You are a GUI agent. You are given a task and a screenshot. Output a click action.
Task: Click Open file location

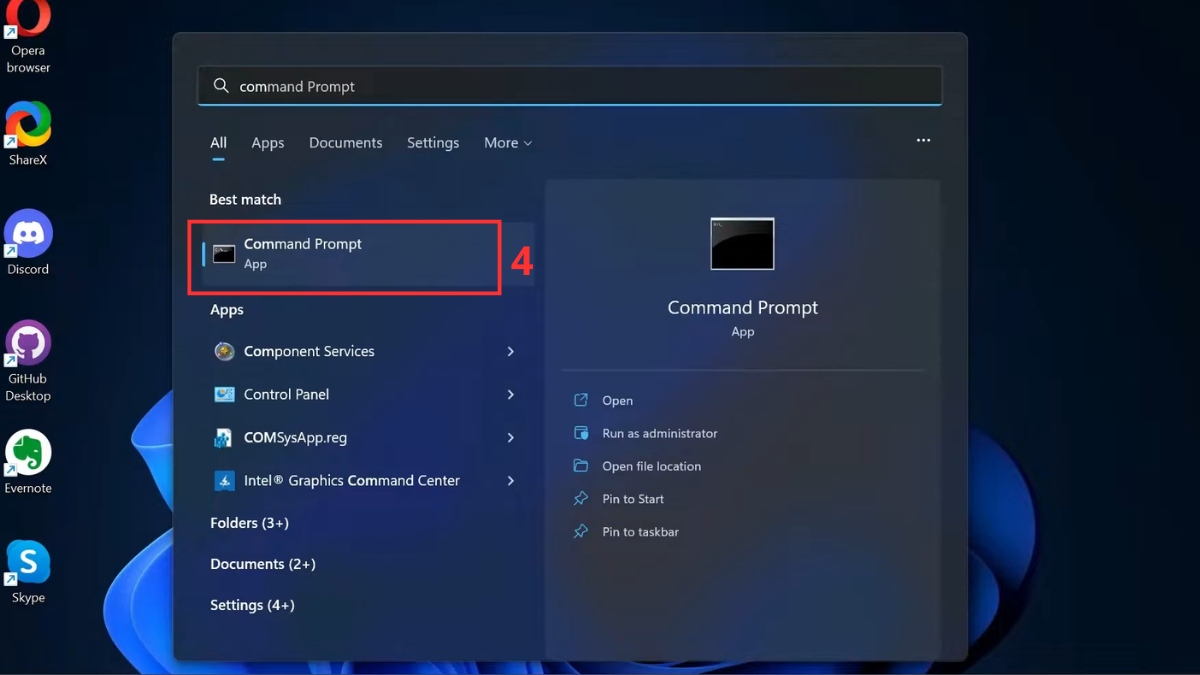tap(651, 467)
